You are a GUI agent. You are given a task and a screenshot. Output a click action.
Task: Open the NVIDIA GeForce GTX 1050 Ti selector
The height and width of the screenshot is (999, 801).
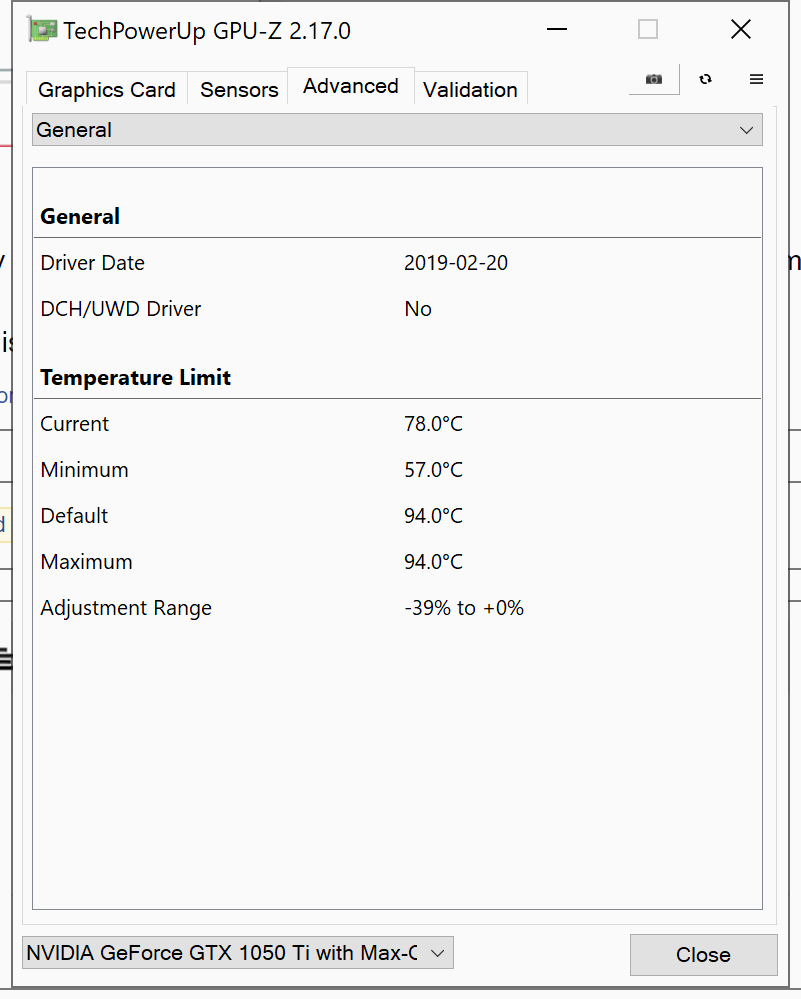(x=238, y=953)
